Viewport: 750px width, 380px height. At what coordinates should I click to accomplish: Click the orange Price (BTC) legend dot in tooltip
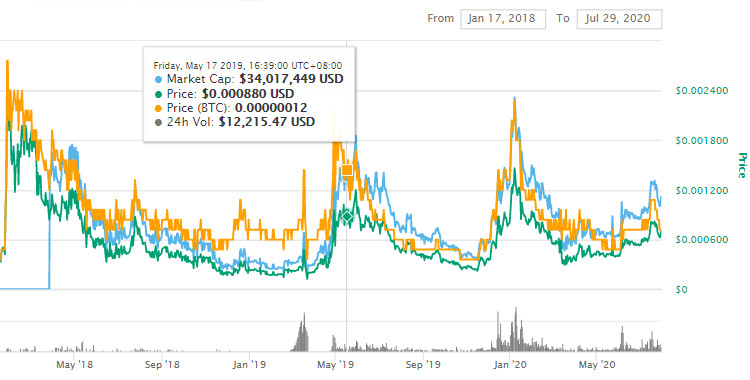pyautogui.click(x=158, y=108)
